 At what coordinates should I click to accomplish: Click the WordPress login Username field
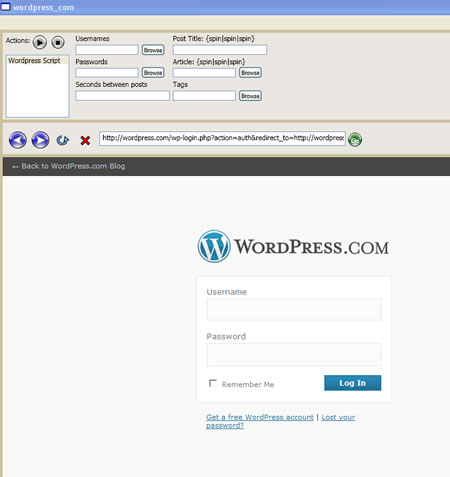[294, 309]
